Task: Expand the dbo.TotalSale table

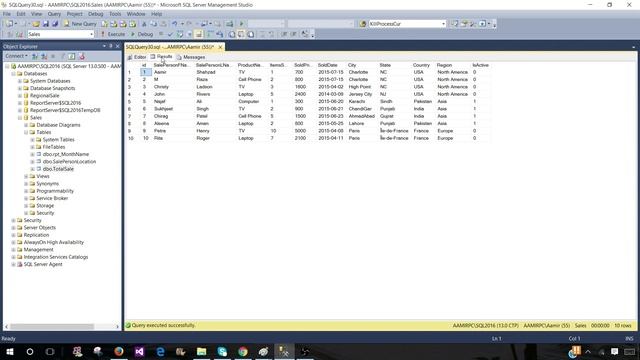Action: pos(32,169)
